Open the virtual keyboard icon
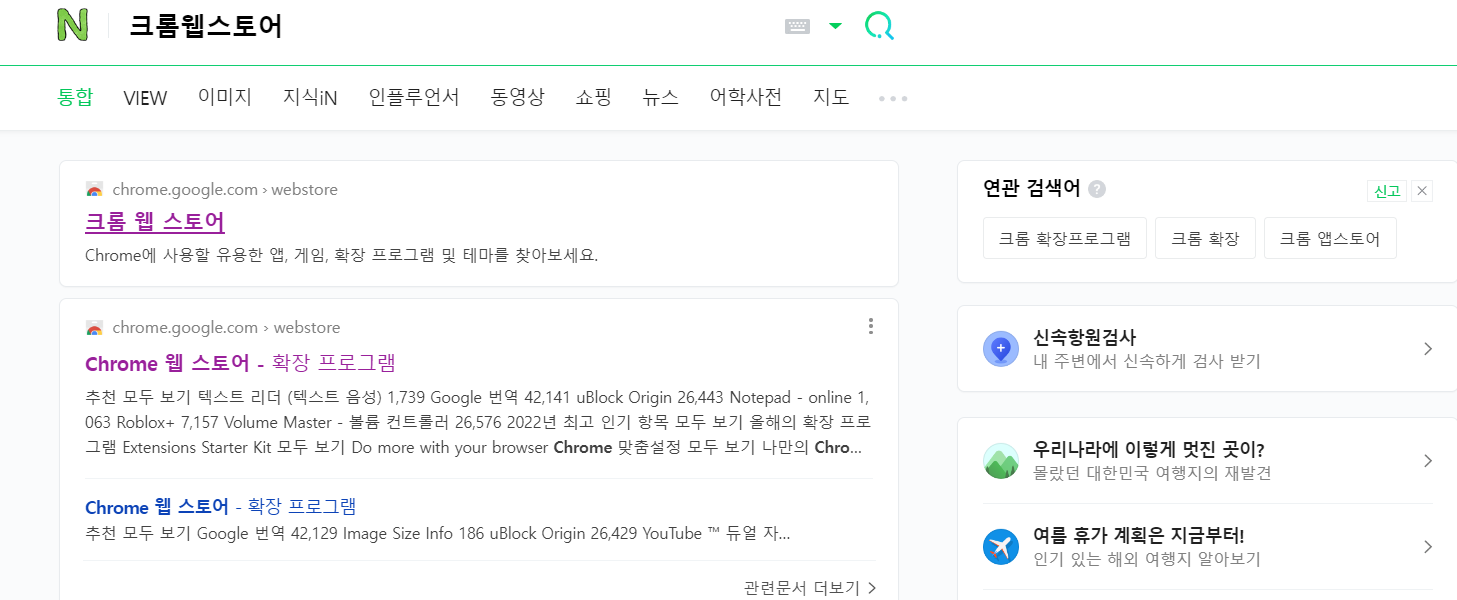 797,27
